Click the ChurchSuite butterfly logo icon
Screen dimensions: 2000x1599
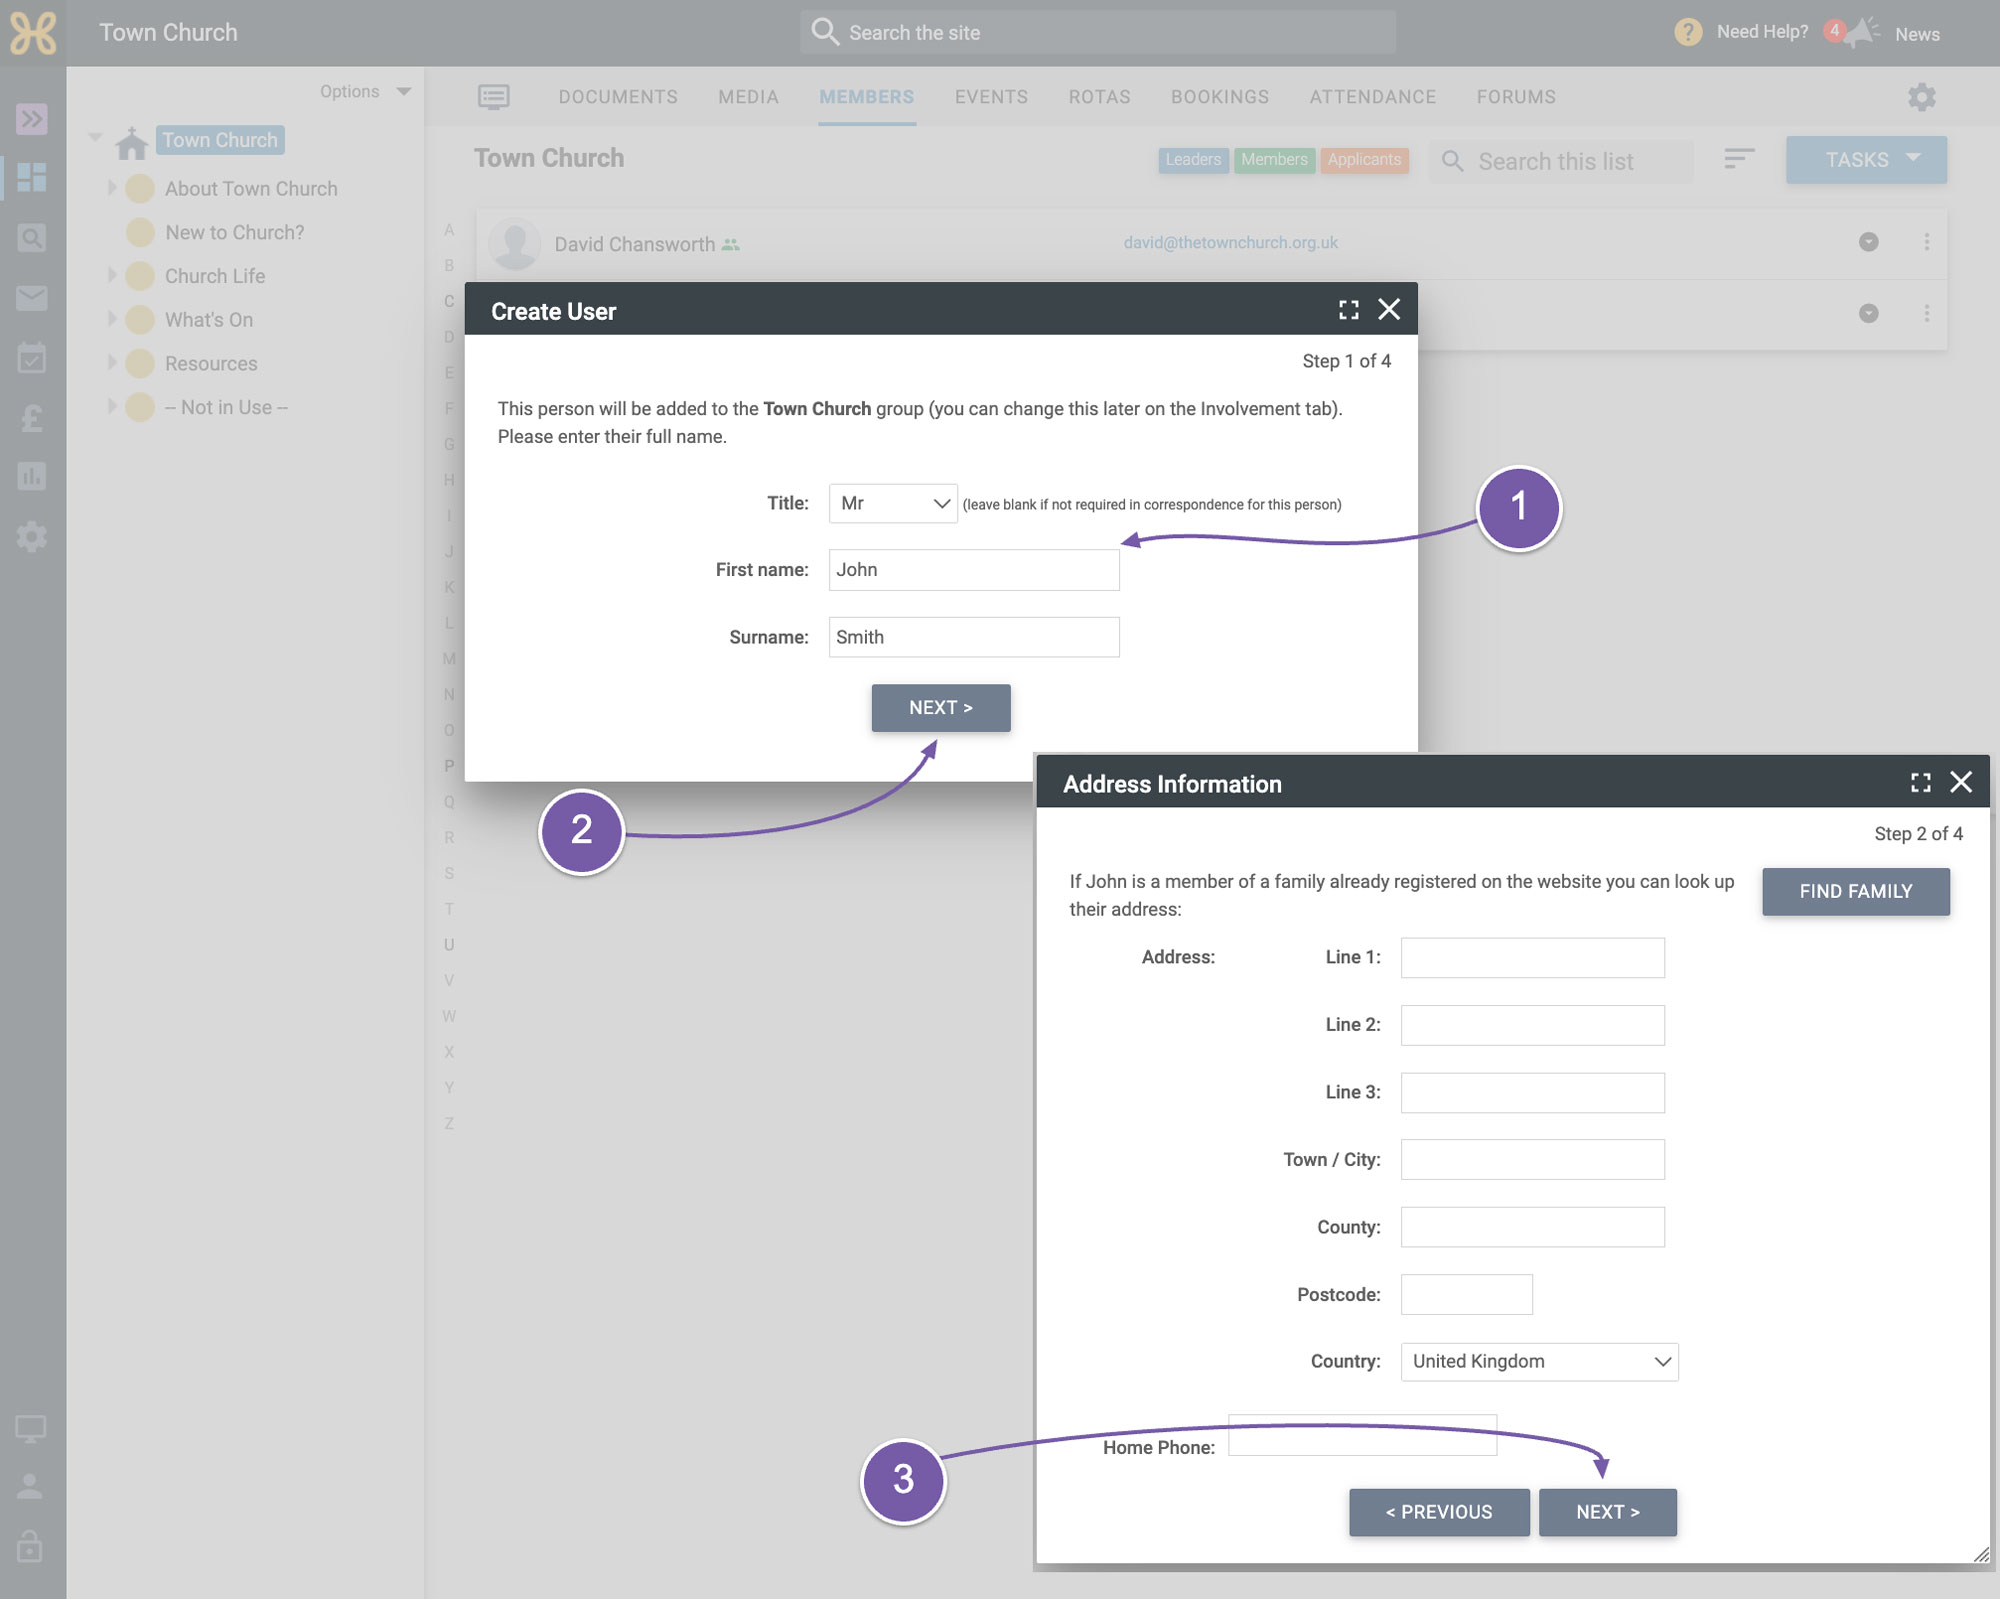33,33
